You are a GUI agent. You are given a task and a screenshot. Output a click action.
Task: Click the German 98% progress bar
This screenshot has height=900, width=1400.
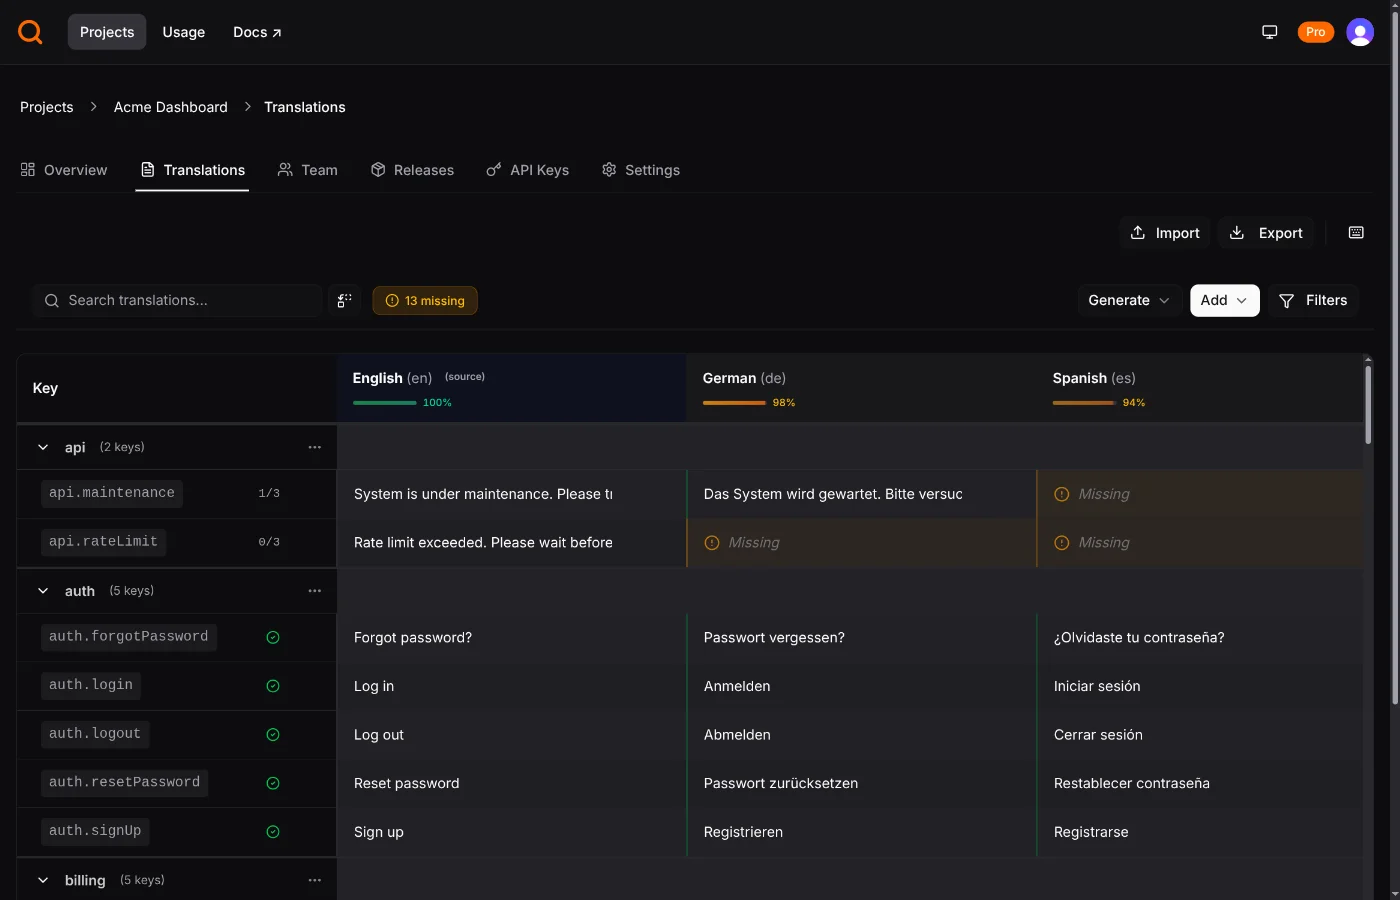click(734, 403)
